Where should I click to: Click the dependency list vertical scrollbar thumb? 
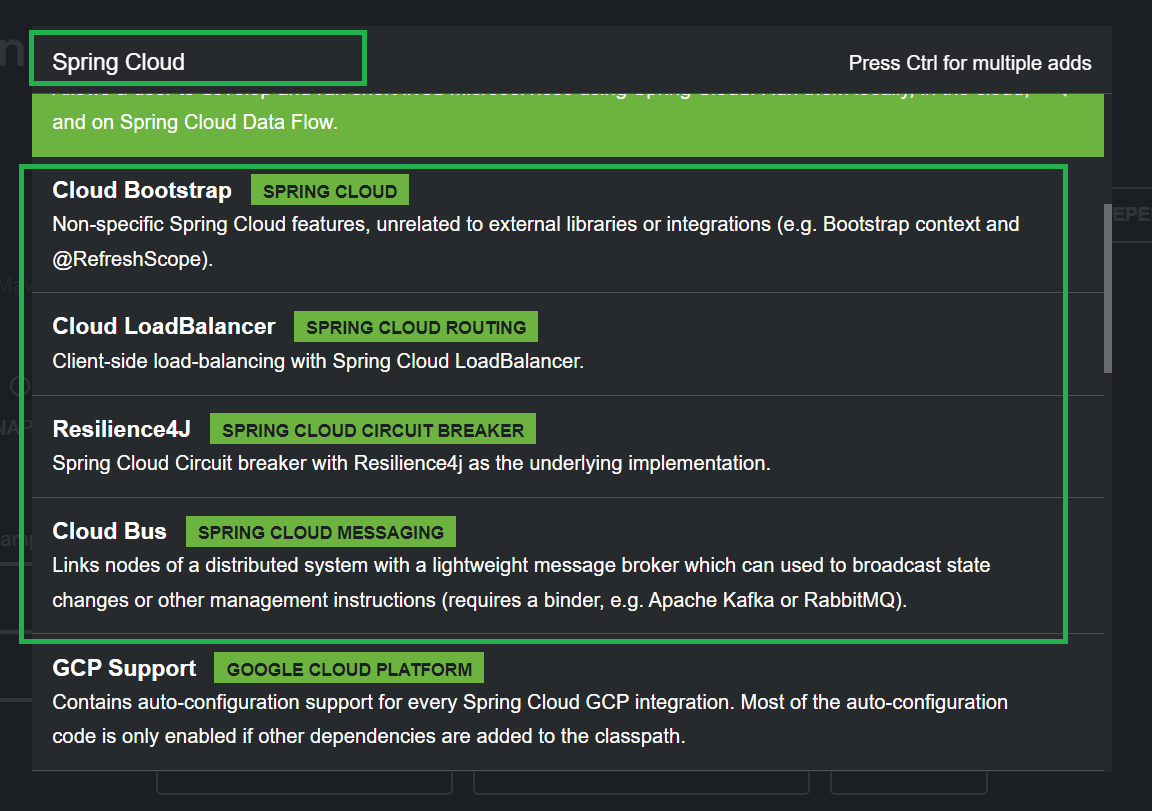1107,288
